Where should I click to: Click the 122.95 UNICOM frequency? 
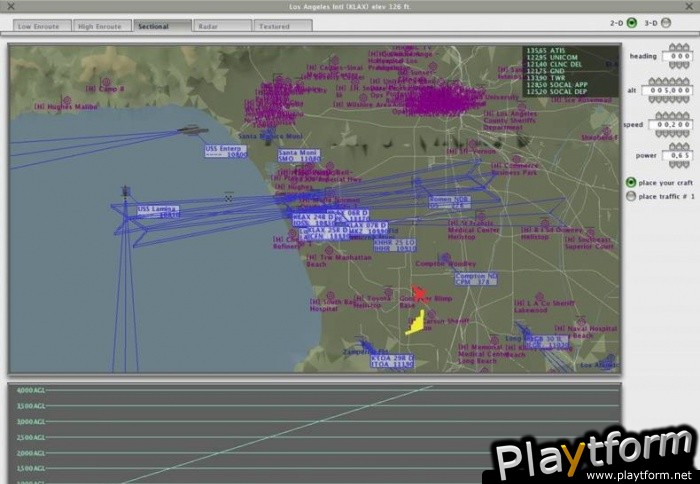(552, 57)
